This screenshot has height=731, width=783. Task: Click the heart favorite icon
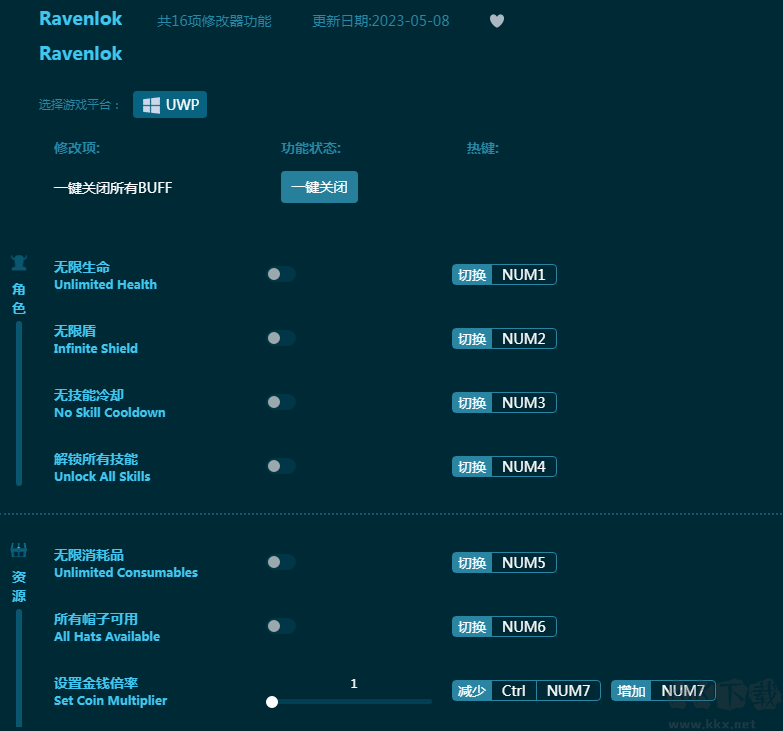pos(497,21)
